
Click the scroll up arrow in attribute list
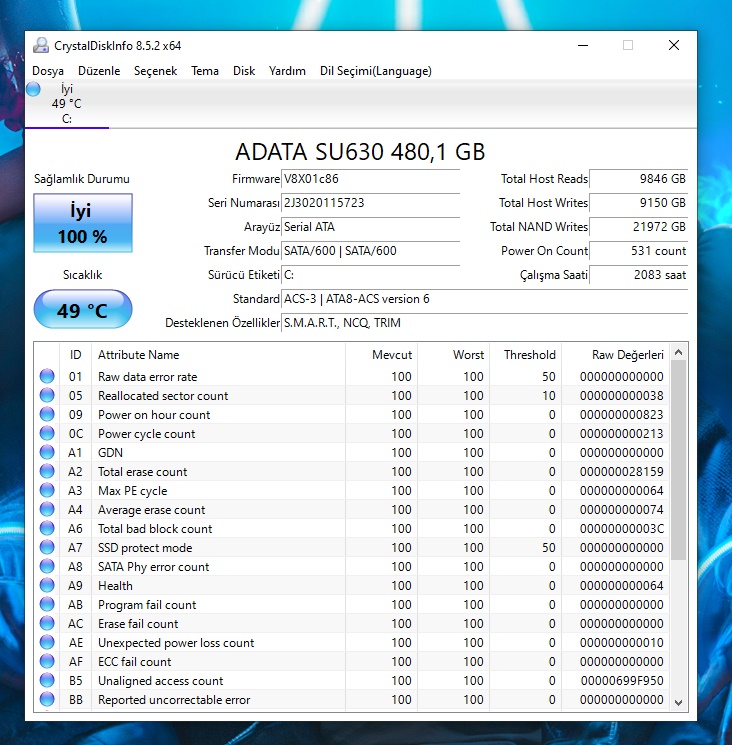[x=680, y=353]
